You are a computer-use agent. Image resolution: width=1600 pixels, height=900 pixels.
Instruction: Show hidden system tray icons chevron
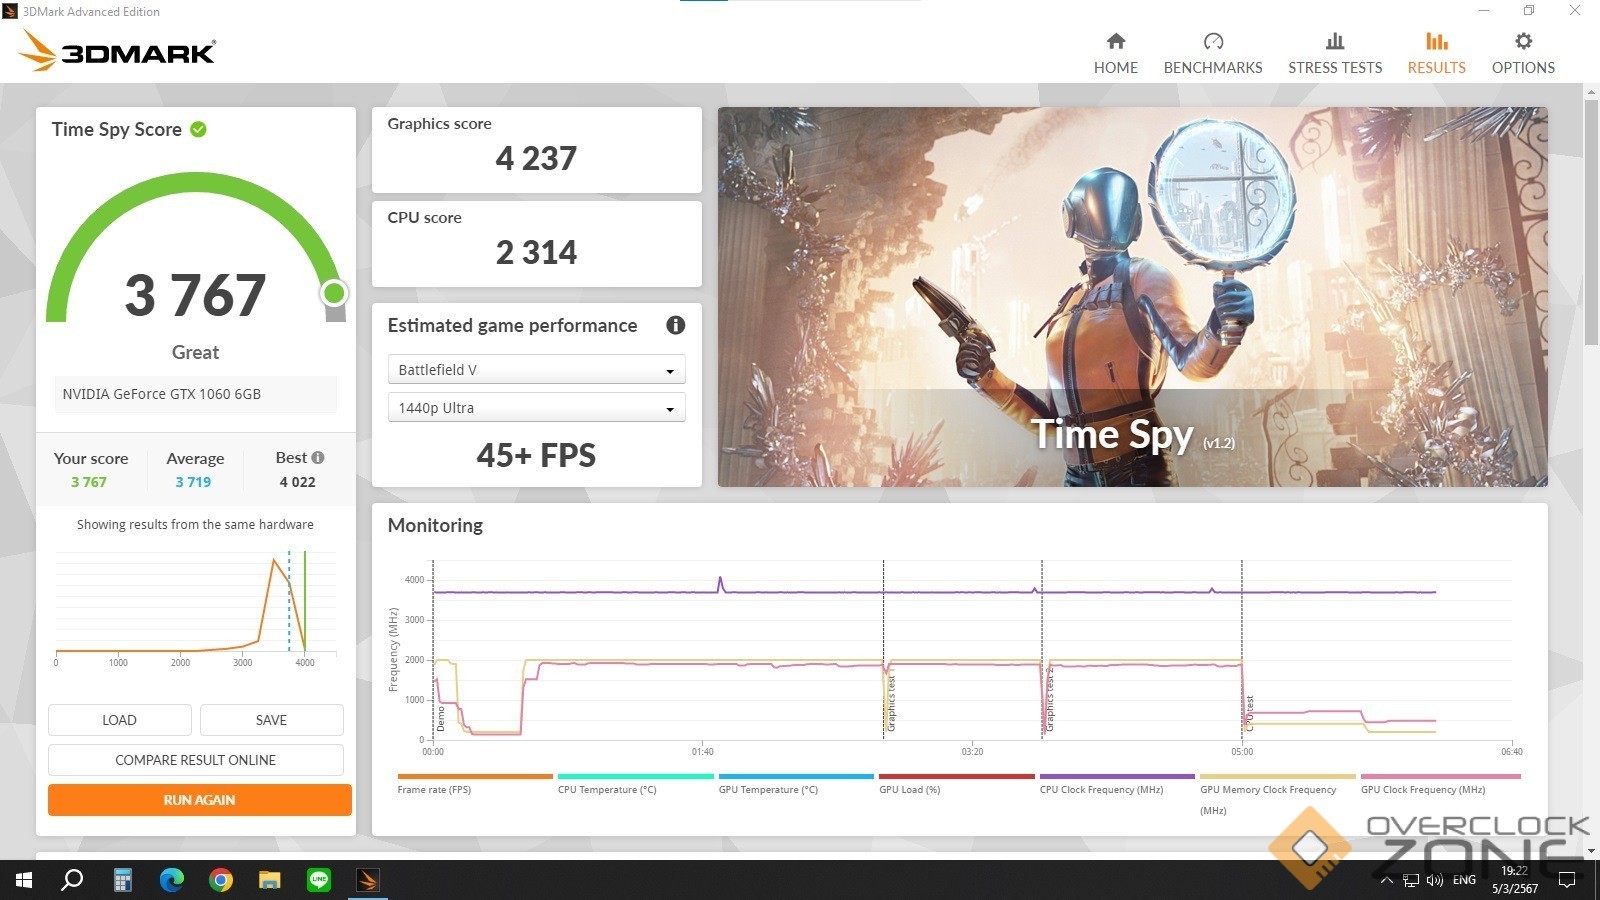point(1386,881)
